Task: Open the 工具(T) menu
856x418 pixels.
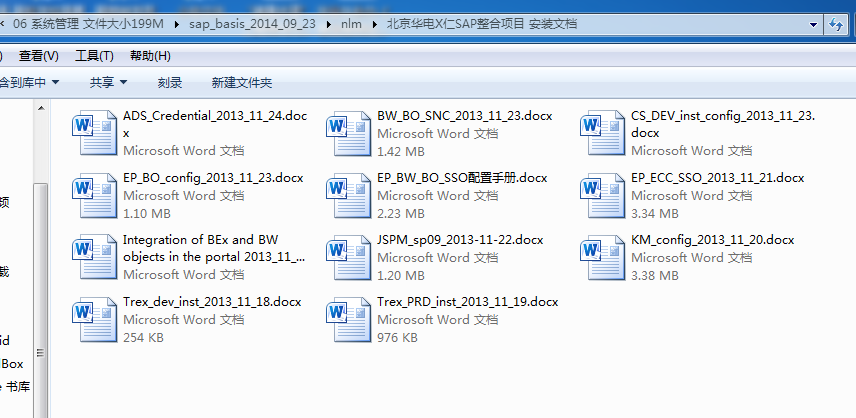Action: pos(94,56)
